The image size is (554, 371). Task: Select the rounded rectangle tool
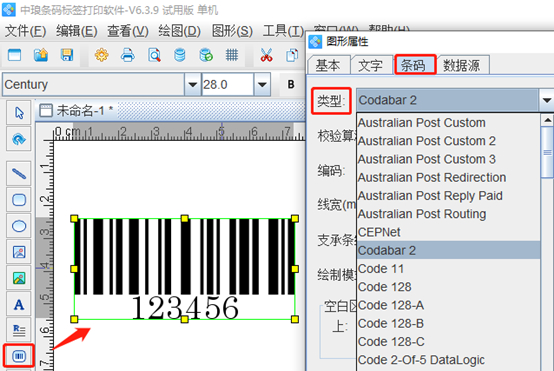point(19,200)
